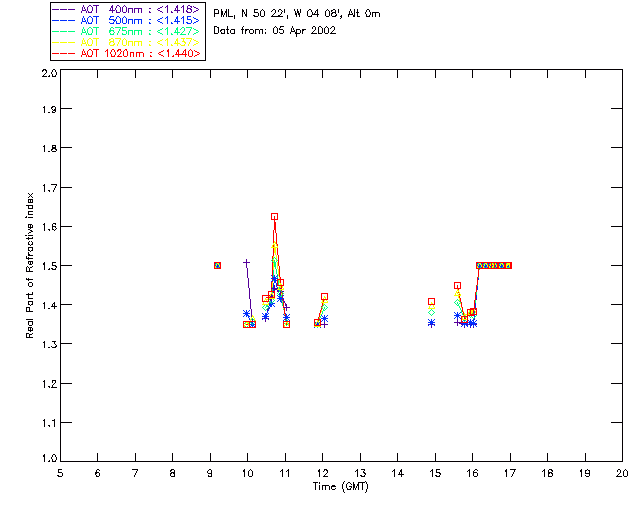
Task: Click the red square marker near time 15
Action: tap(431, 302)
